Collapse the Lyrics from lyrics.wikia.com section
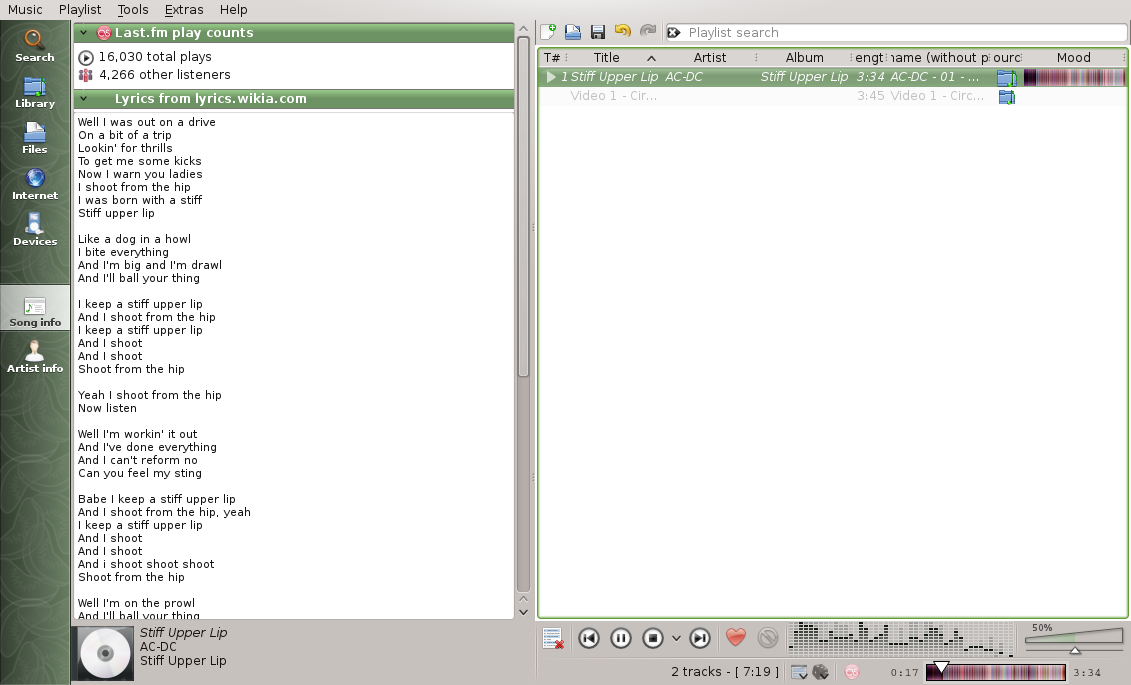This screenshot has width=1131, height=685. (x=84, y=99)
